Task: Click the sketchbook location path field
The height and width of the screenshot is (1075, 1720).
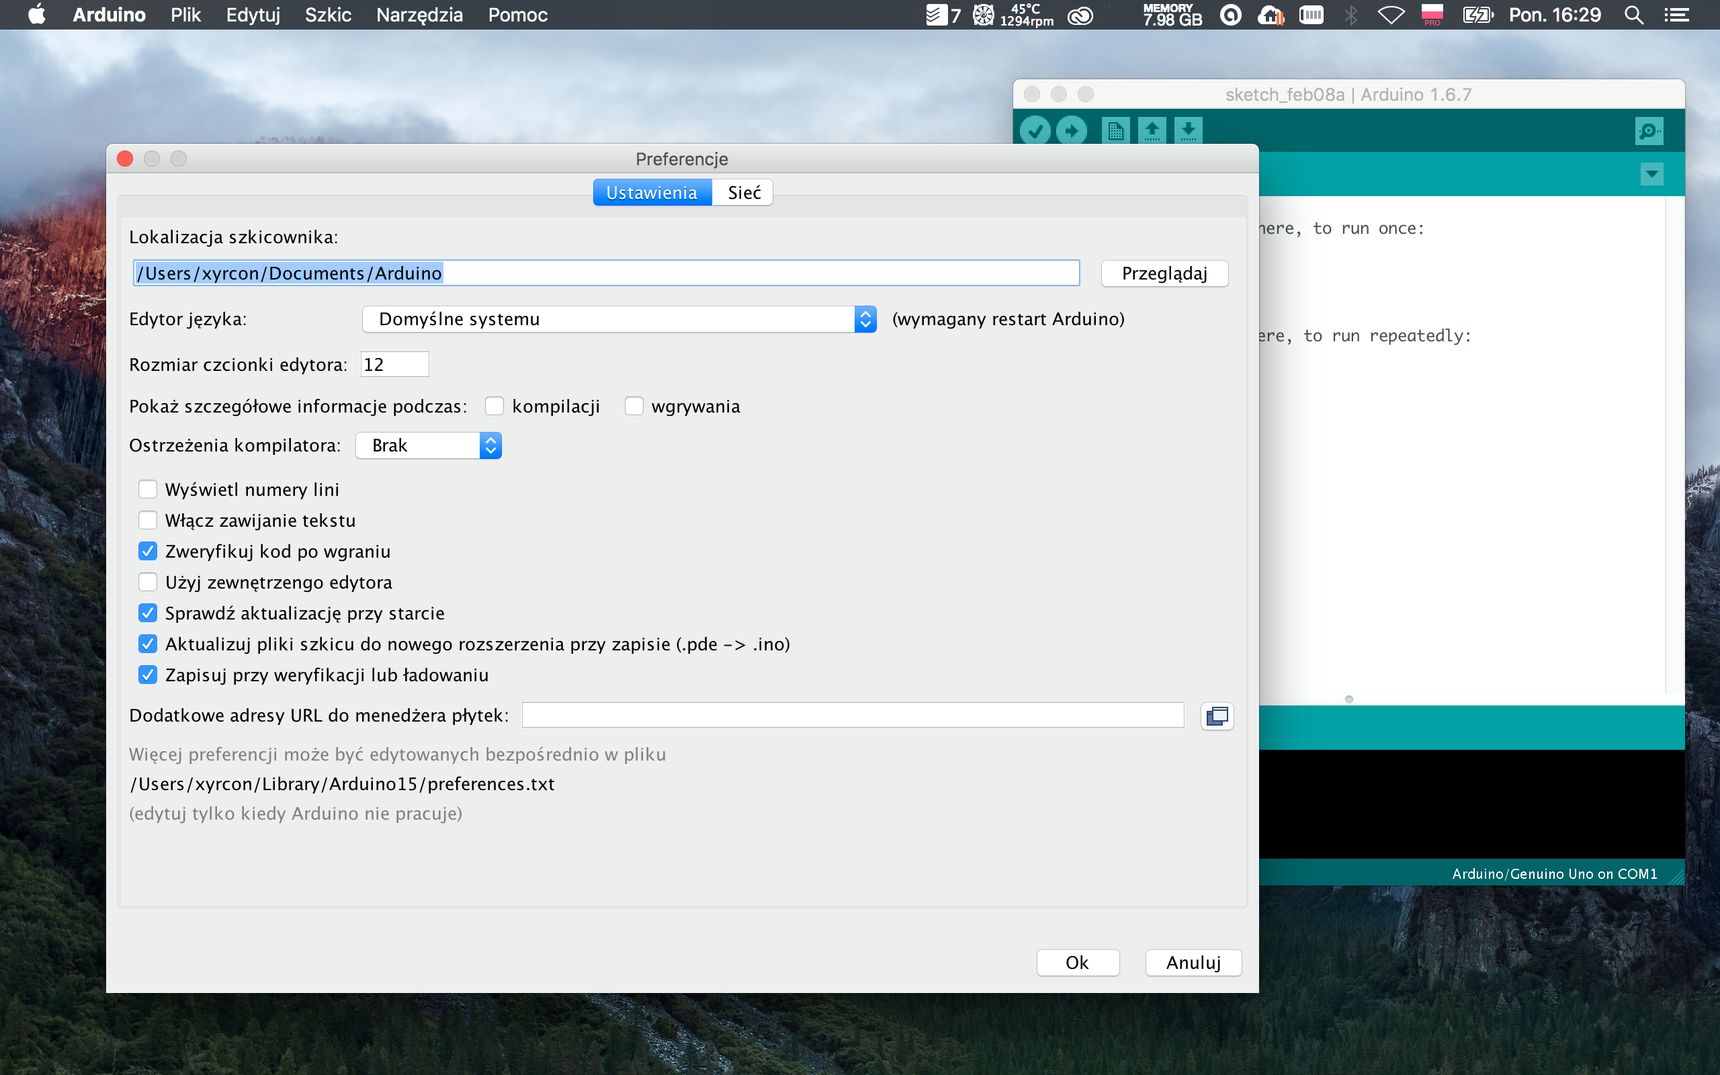Action: coord(606,273)
